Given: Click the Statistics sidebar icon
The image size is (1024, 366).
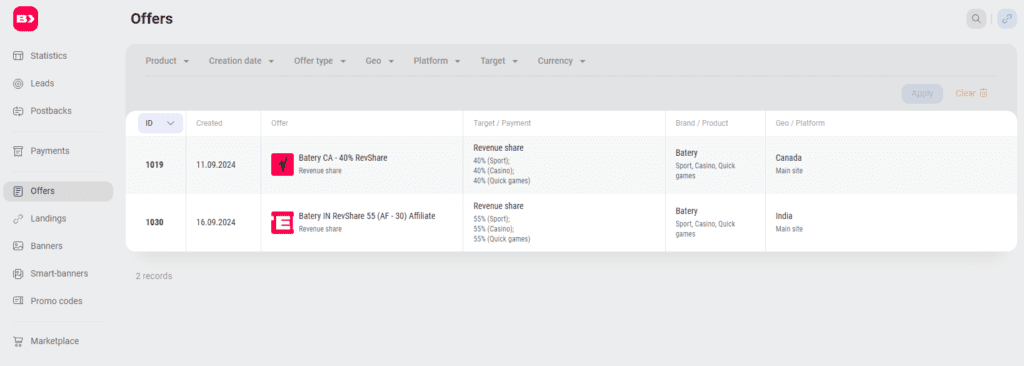Looking at the screenshot, I should coord(18,56).
